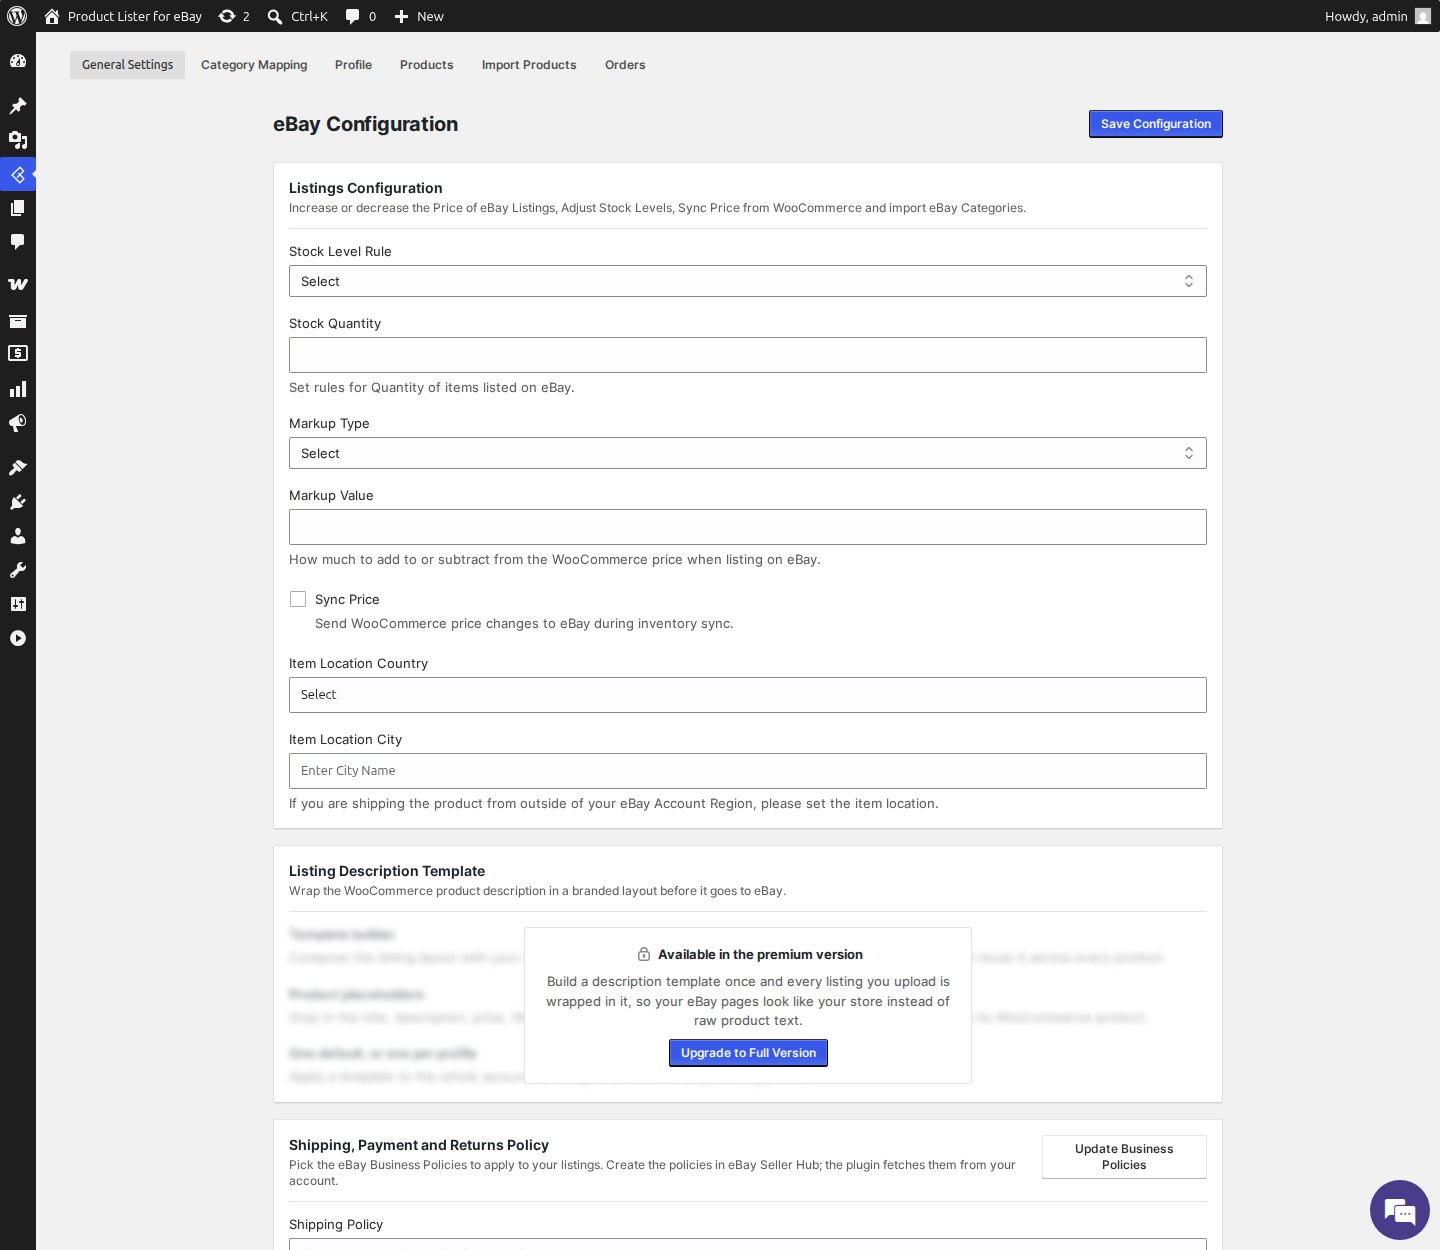The width and height of the screenshot is (1440, 1250).
Task: Click Upgrade to Full Version button
Action: point(748,1053)
